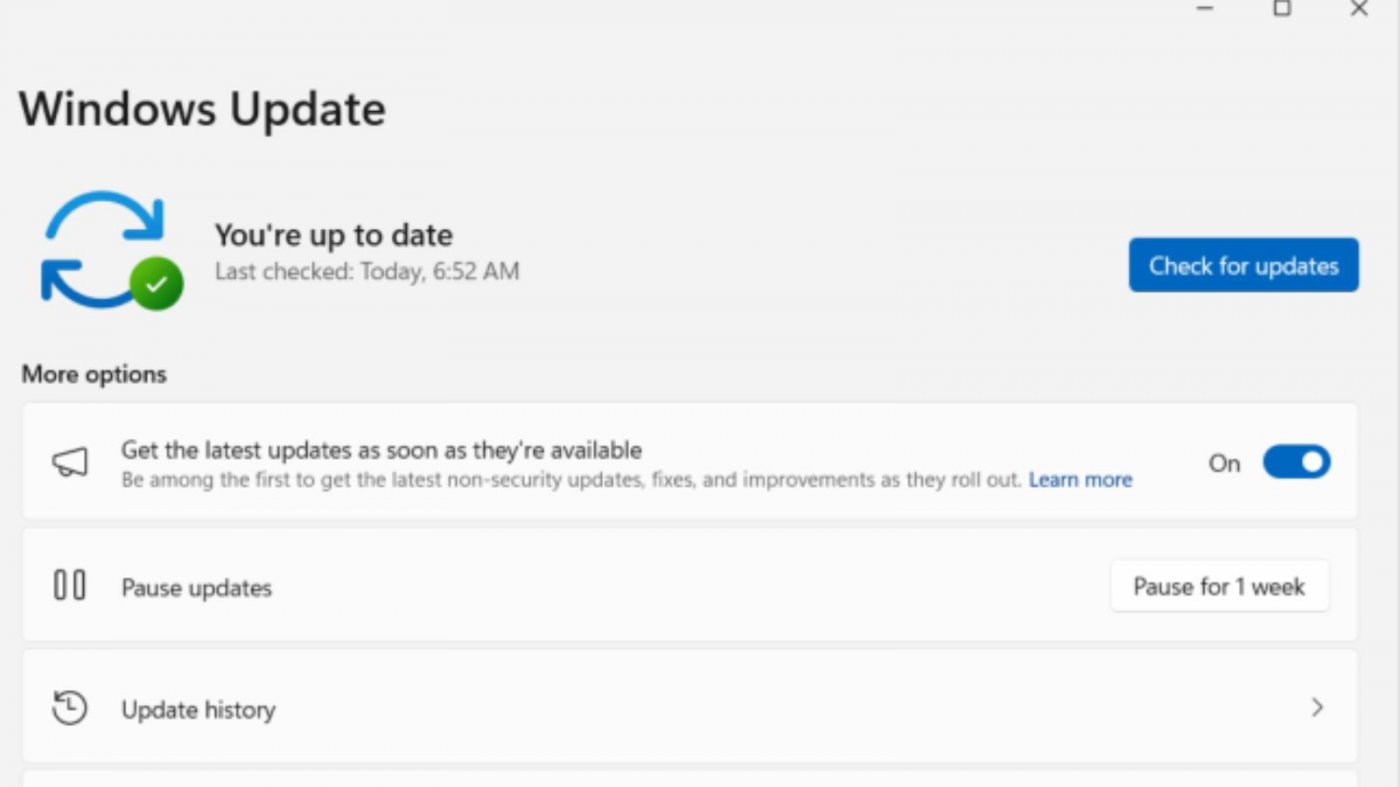Screen dimensions: 1400x787
Task: Click the You're up to date status text
Action: pyautogui.click(x=334, y=235)
